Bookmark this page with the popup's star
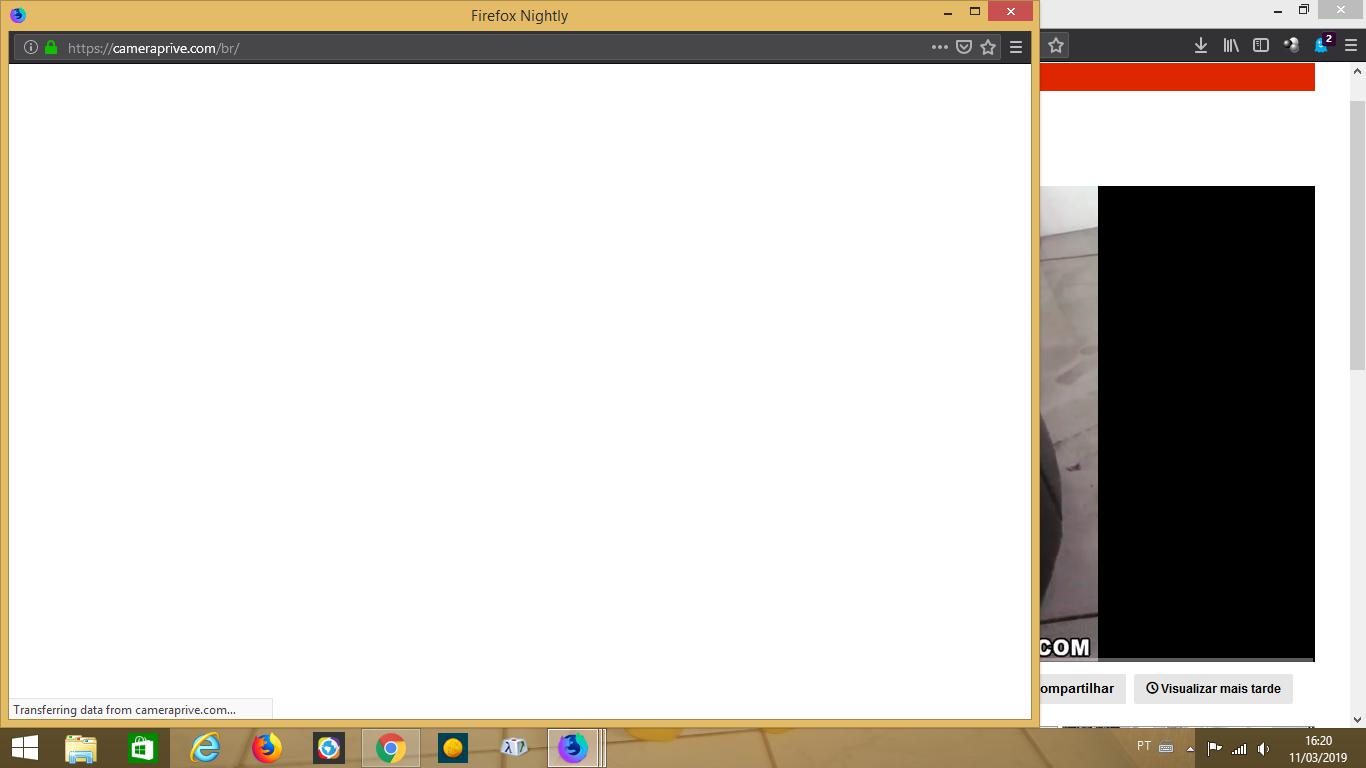The image size is (1366, 768). [x=988, y=47]
